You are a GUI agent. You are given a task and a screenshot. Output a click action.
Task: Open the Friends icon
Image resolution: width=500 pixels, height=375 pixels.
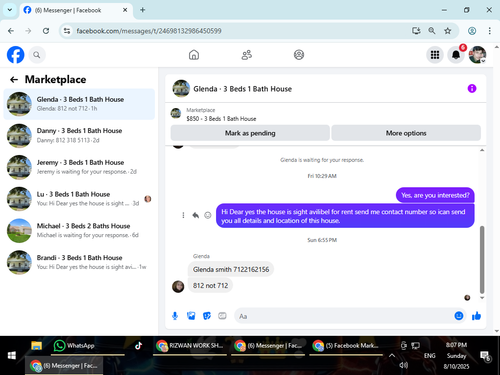tap(247, 55)
